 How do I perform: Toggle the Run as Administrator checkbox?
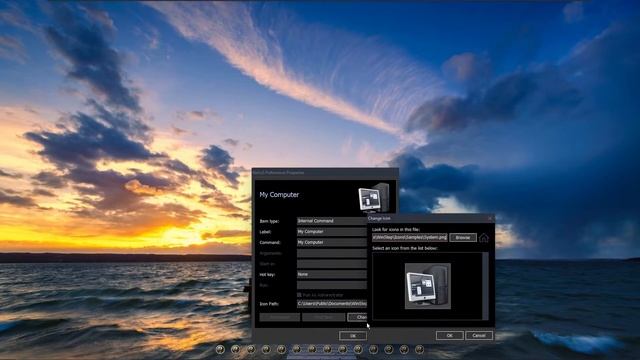click(299, 295)
